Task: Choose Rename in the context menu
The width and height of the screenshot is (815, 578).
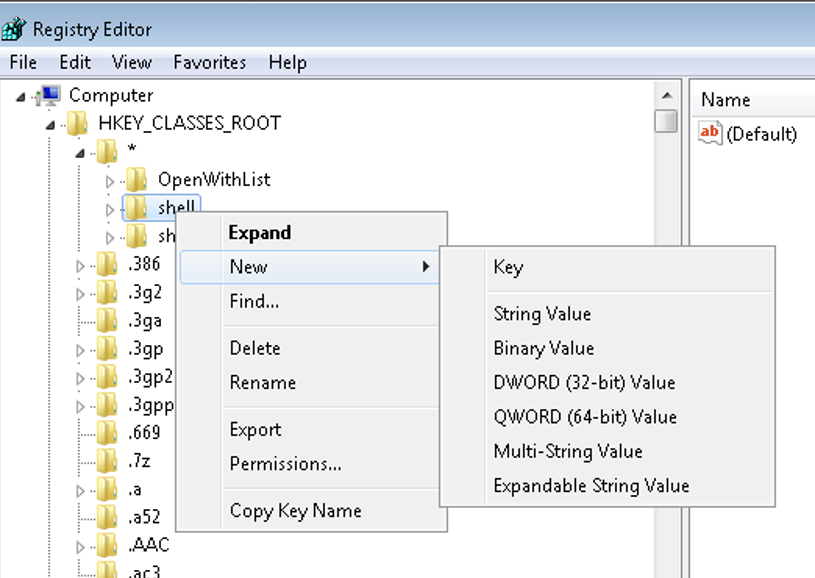Action: 312,383
